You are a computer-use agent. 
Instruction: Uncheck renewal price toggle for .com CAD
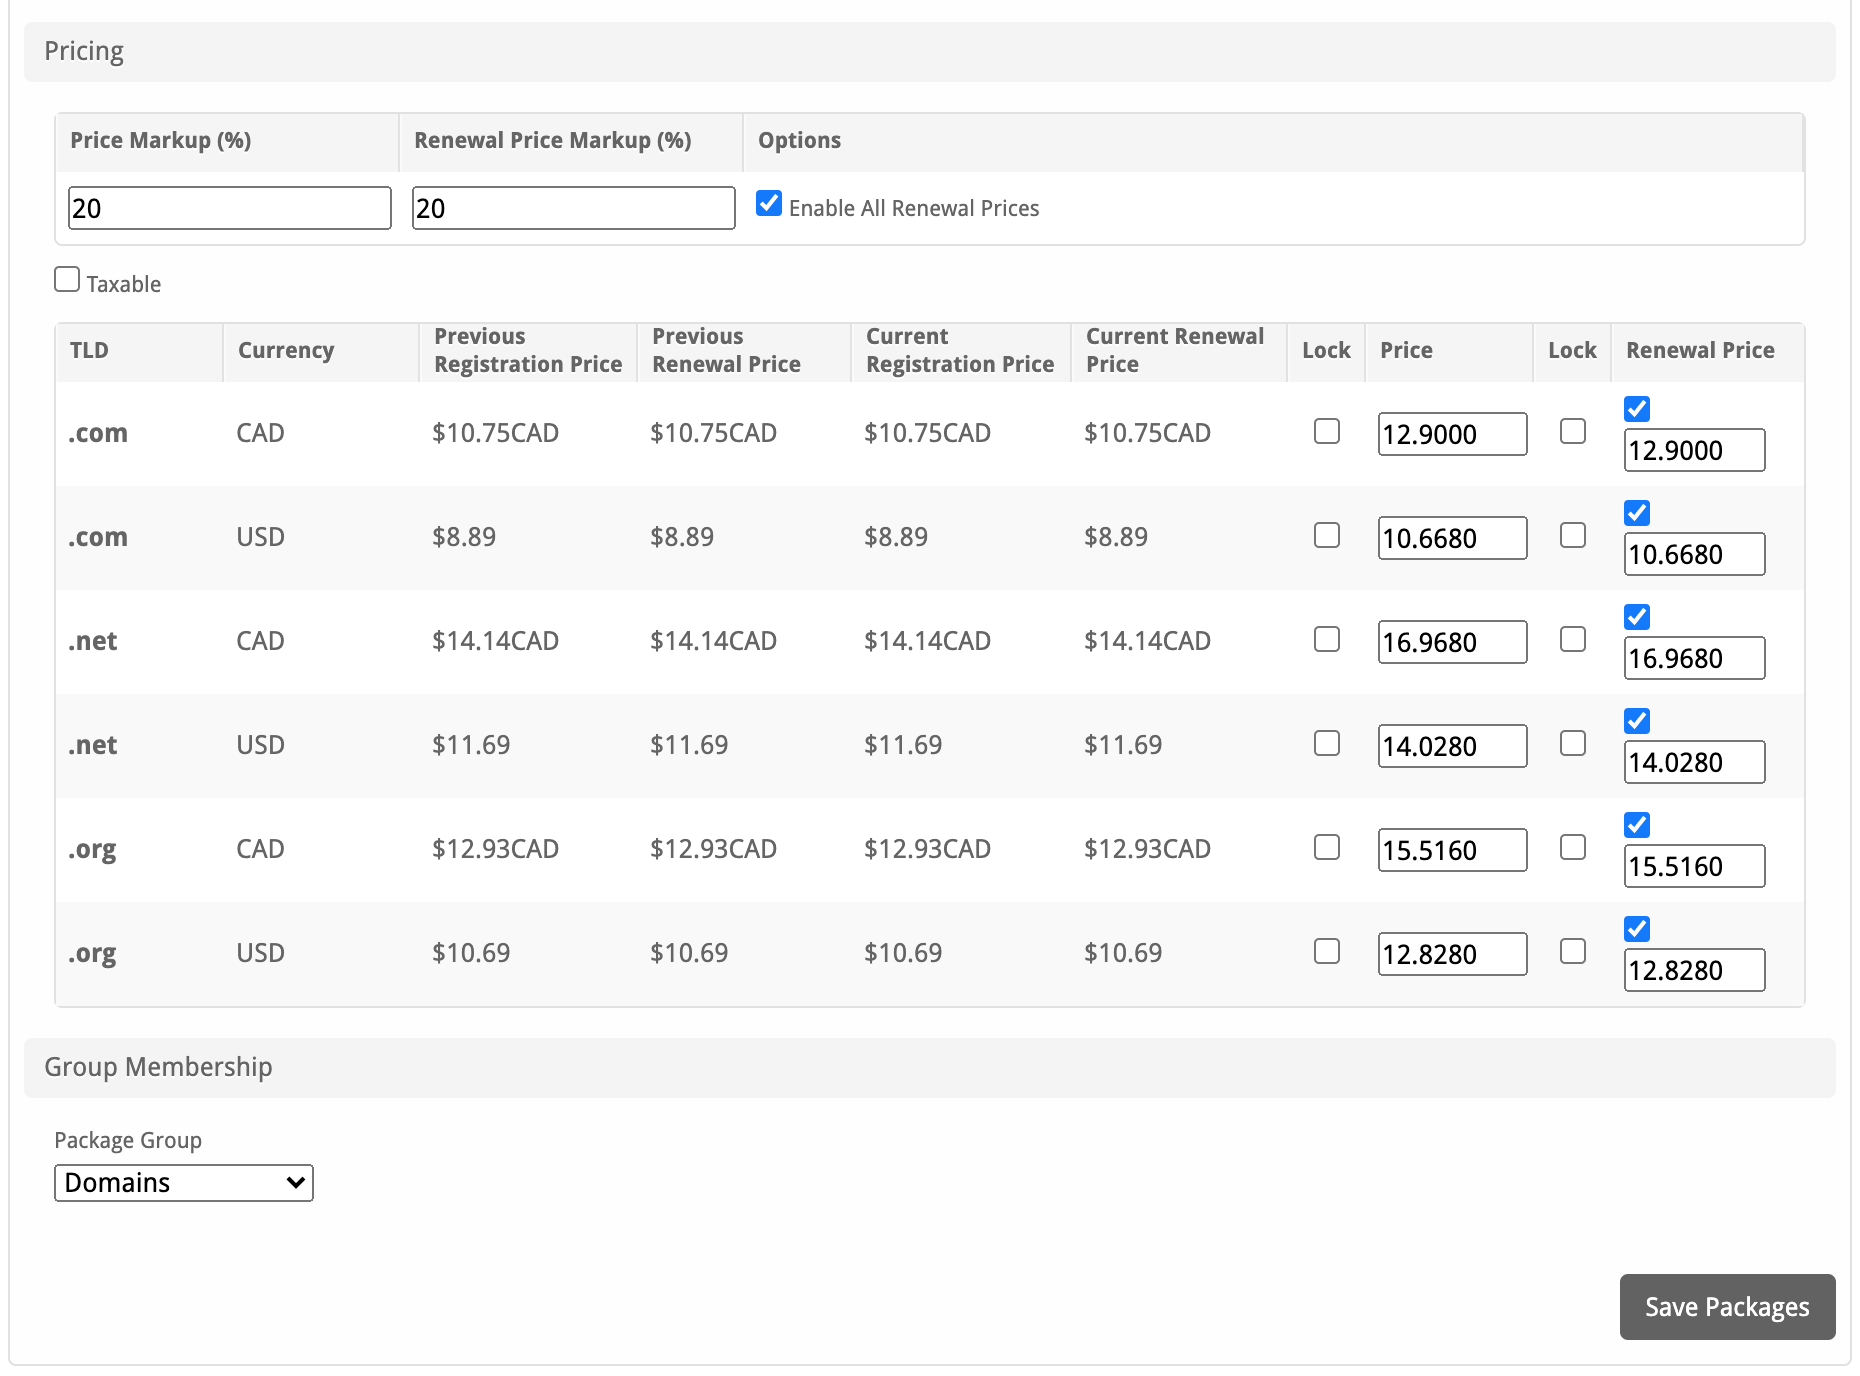pyautogui.click(x=1636, y=409)
